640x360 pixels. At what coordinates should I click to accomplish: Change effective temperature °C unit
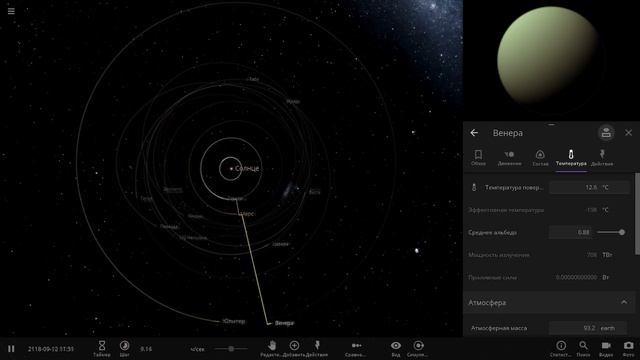click(x=605, y=210)
